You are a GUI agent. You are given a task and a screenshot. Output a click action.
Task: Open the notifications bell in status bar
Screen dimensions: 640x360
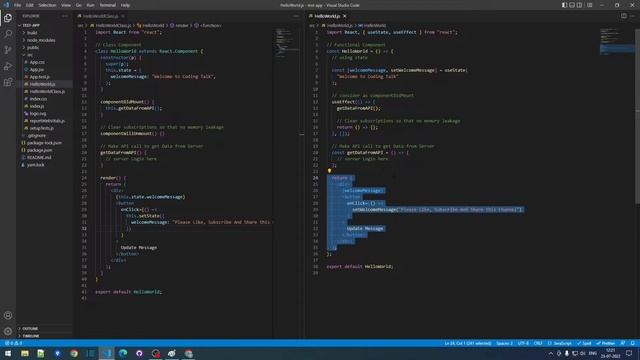(632, 343)
